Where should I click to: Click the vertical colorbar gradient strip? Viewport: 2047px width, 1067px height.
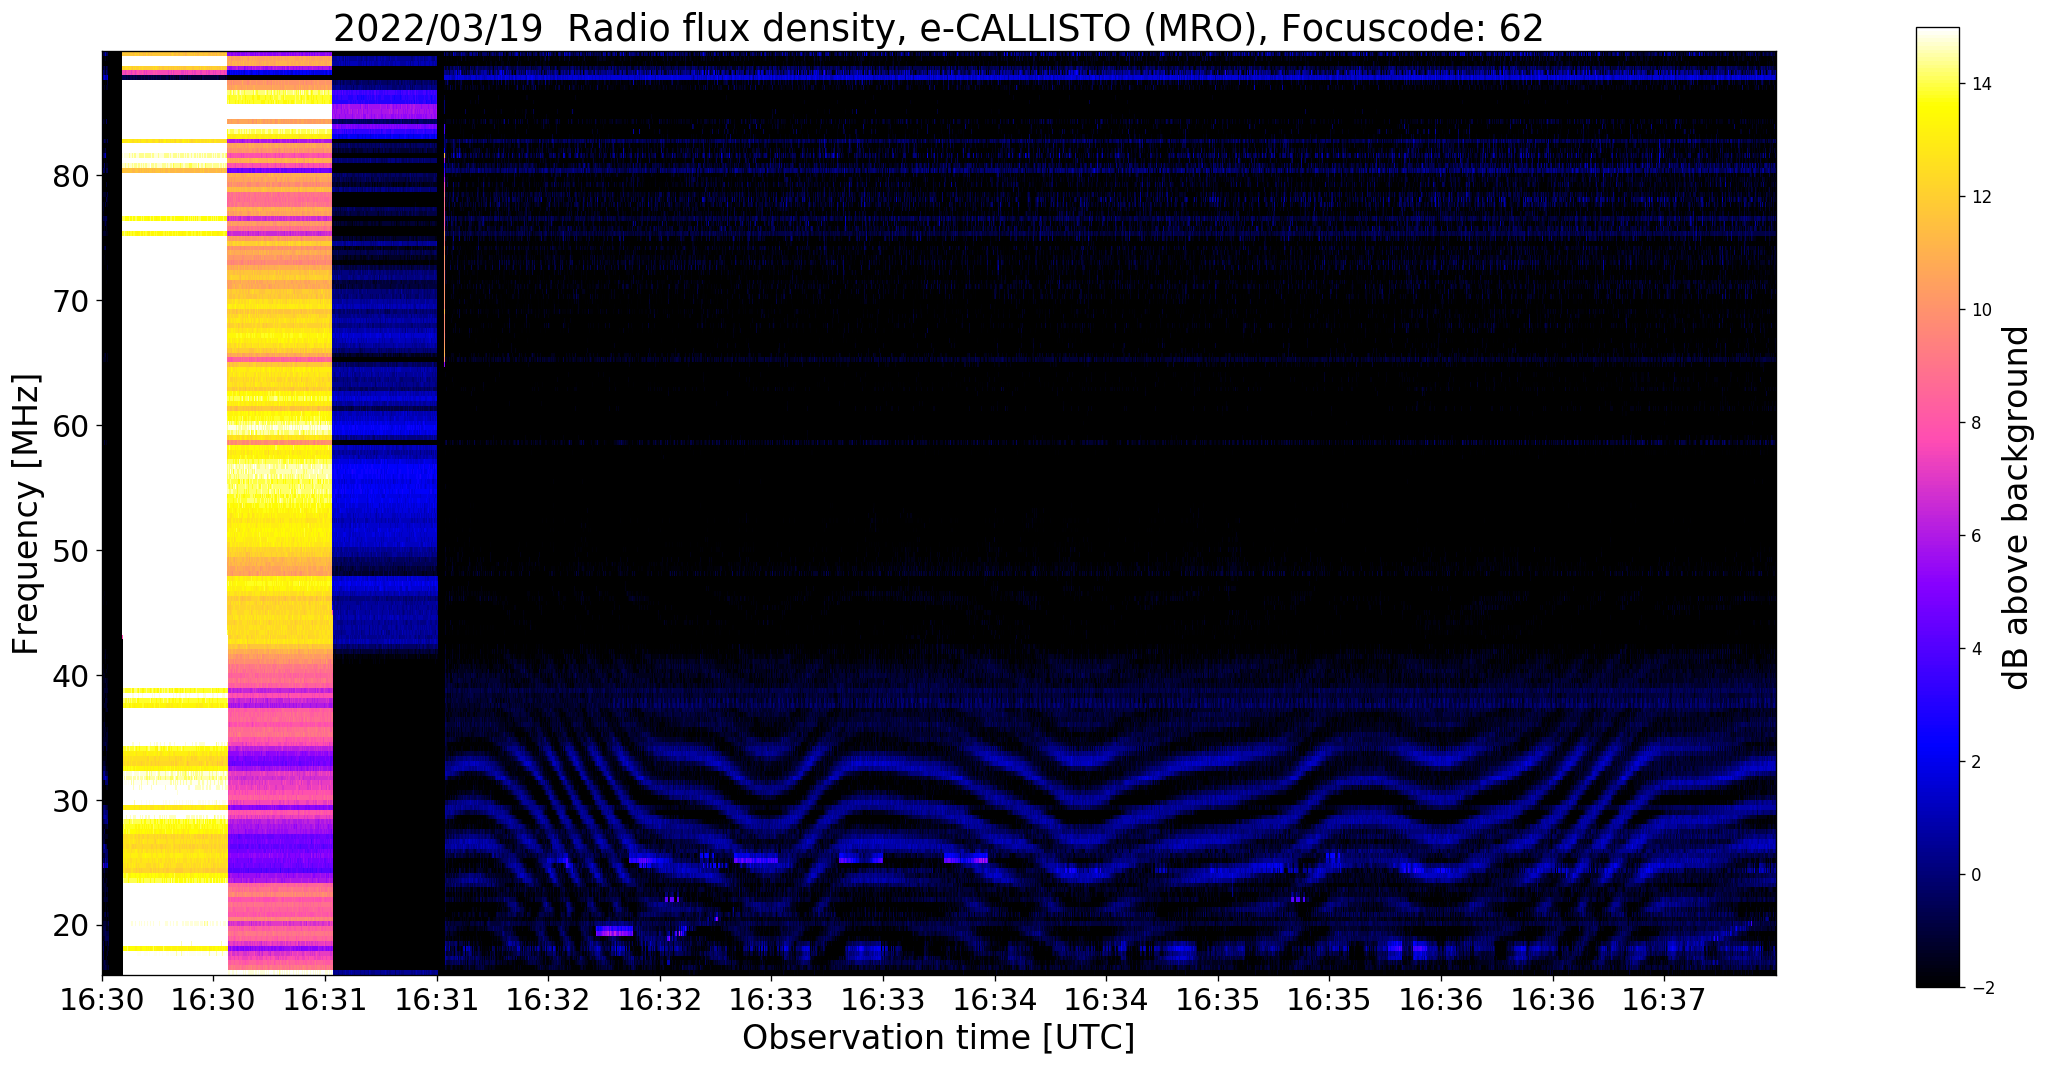click(1937, 507)
